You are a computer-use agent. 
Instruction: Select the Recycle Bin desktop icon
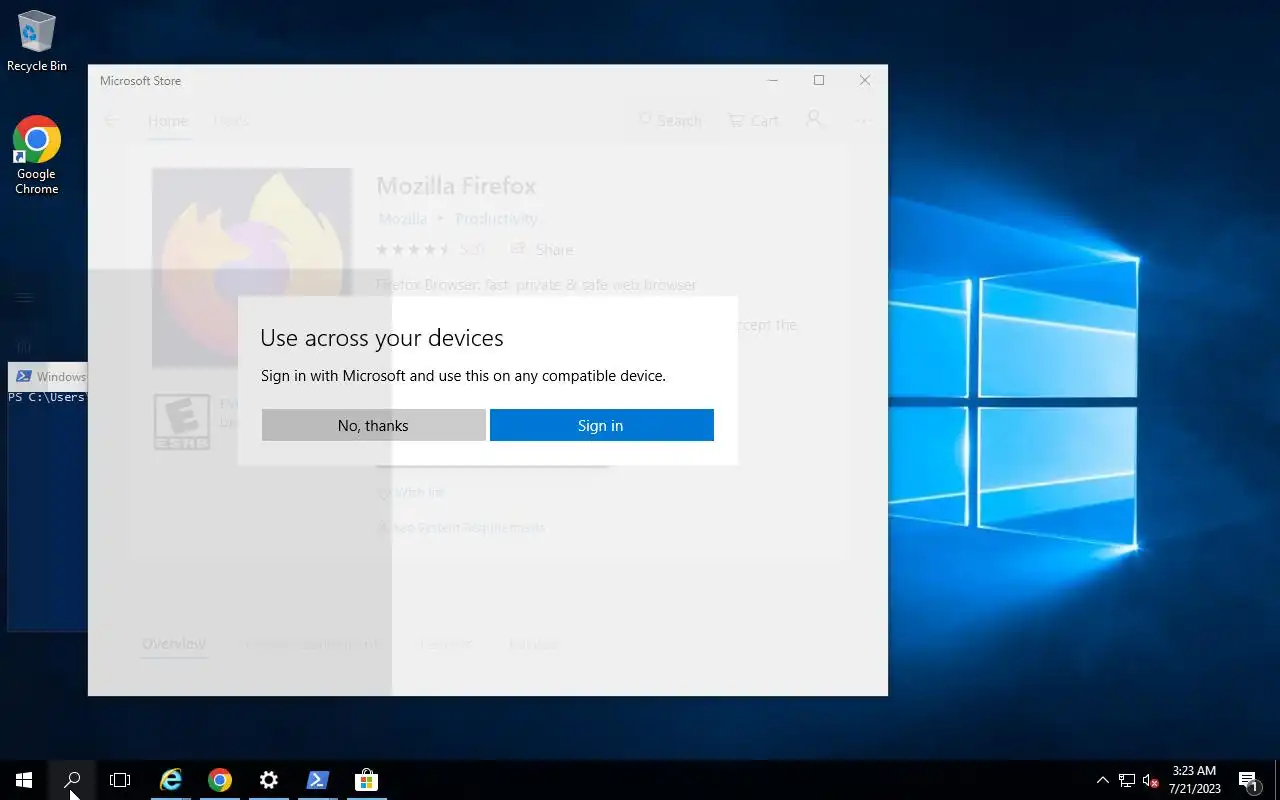(x=37, y=41)
